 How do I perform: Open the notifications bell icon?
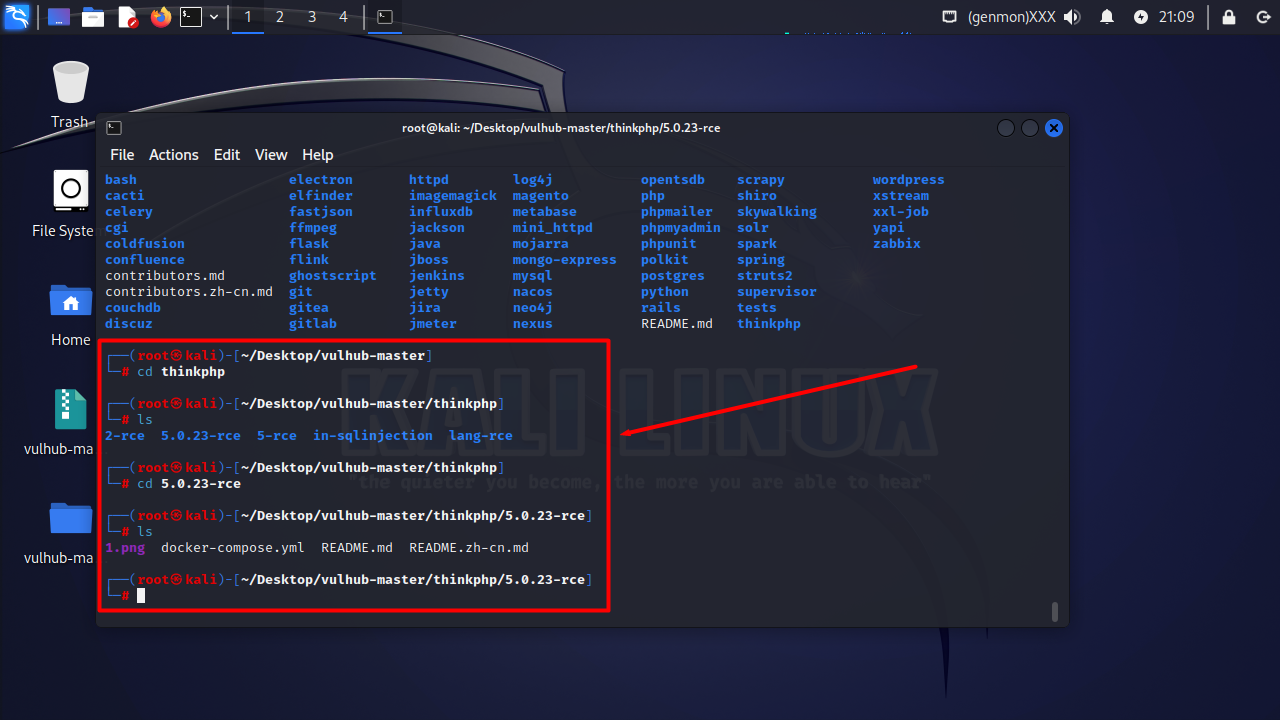point(1107,17)
